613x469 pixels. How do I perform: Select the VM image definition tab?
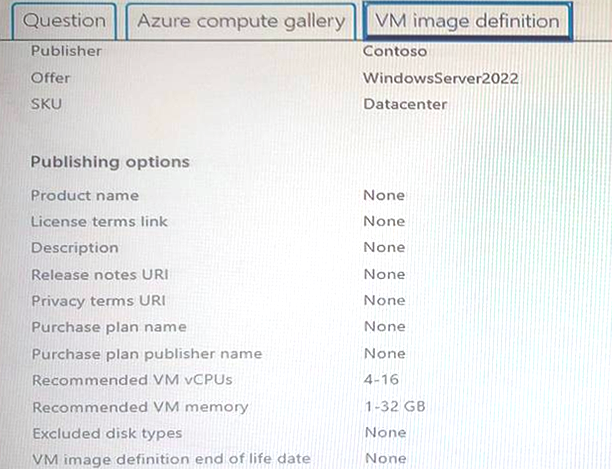pyautogui.click(x=467, y=21)
